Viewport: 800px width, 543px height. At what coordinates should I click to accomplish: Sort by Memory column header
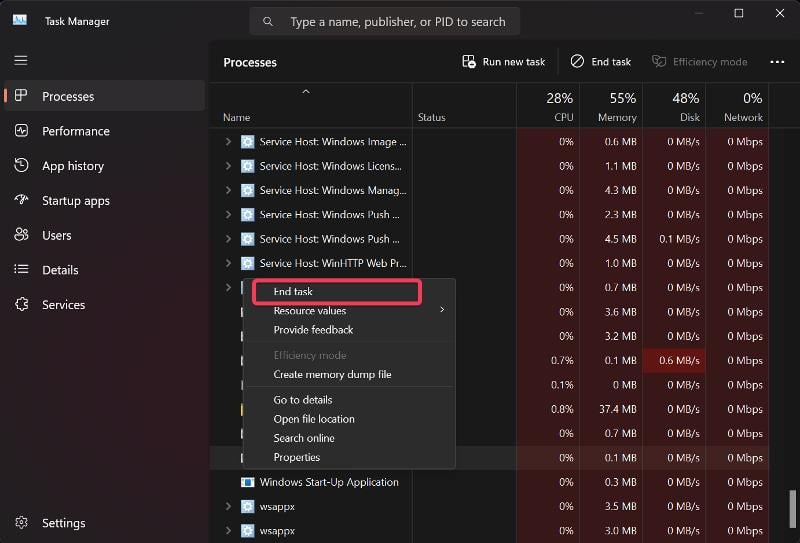[x=611, y=106]
